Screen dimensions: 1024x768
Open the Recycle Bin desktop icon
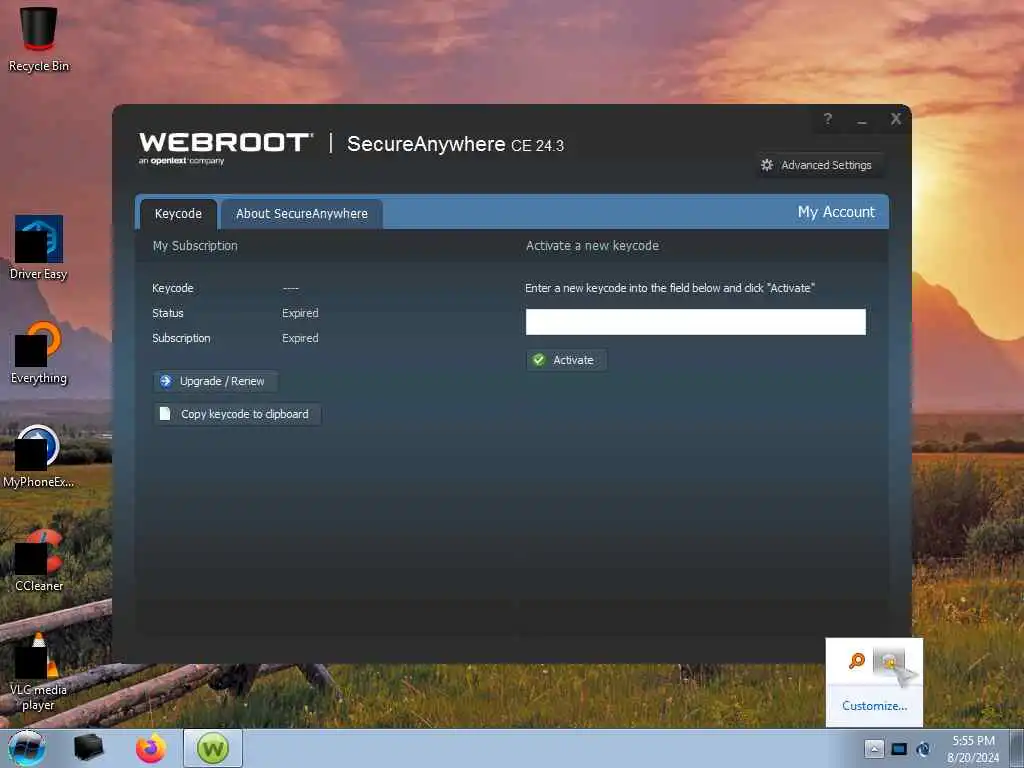[x=39, y=38]
